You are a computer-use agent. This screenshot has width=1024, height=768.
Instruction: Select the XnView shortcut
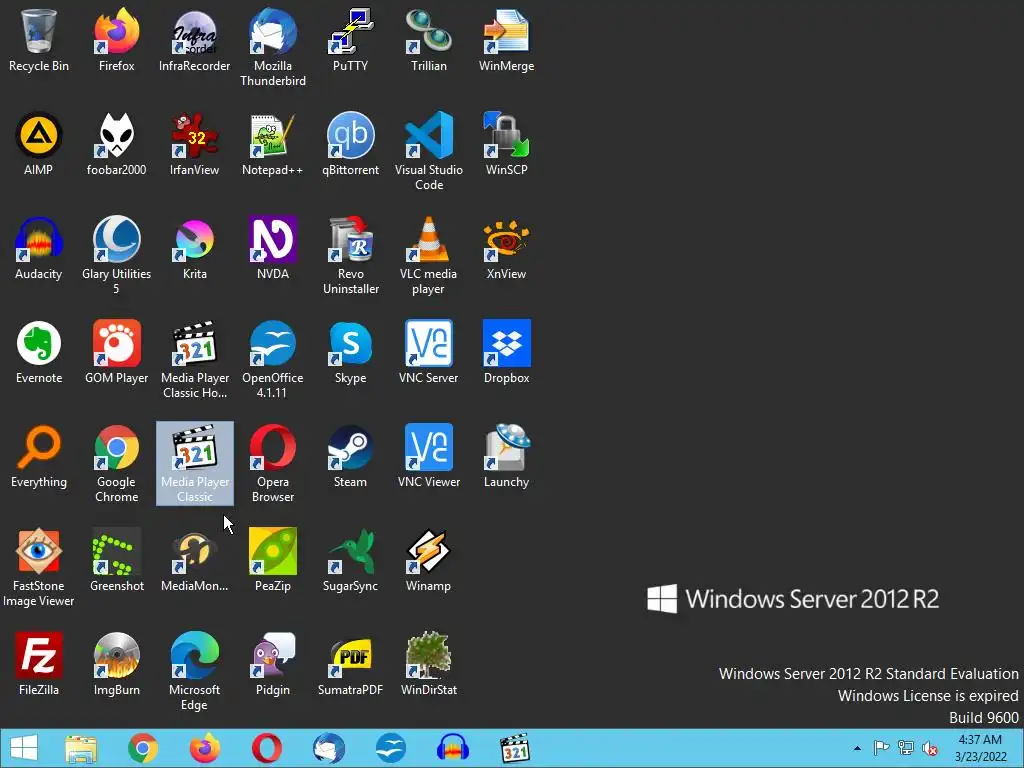click(507, 248)
